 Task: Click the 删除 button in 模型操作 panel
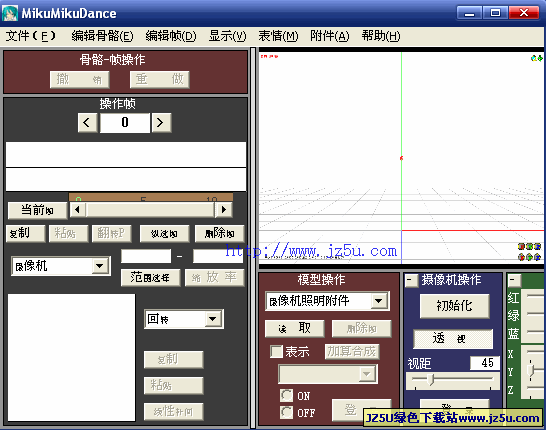(361, 328)
